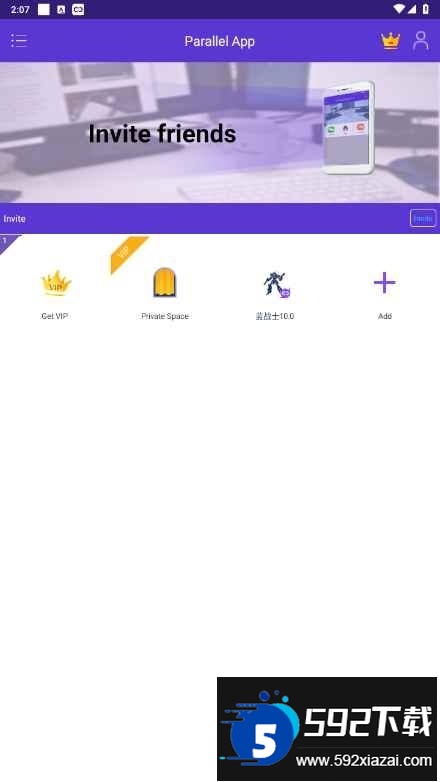Viewport: 440px width, 782px height.
Task: Check the Wi-Fi status bar icon
Action: coord(399,9)
